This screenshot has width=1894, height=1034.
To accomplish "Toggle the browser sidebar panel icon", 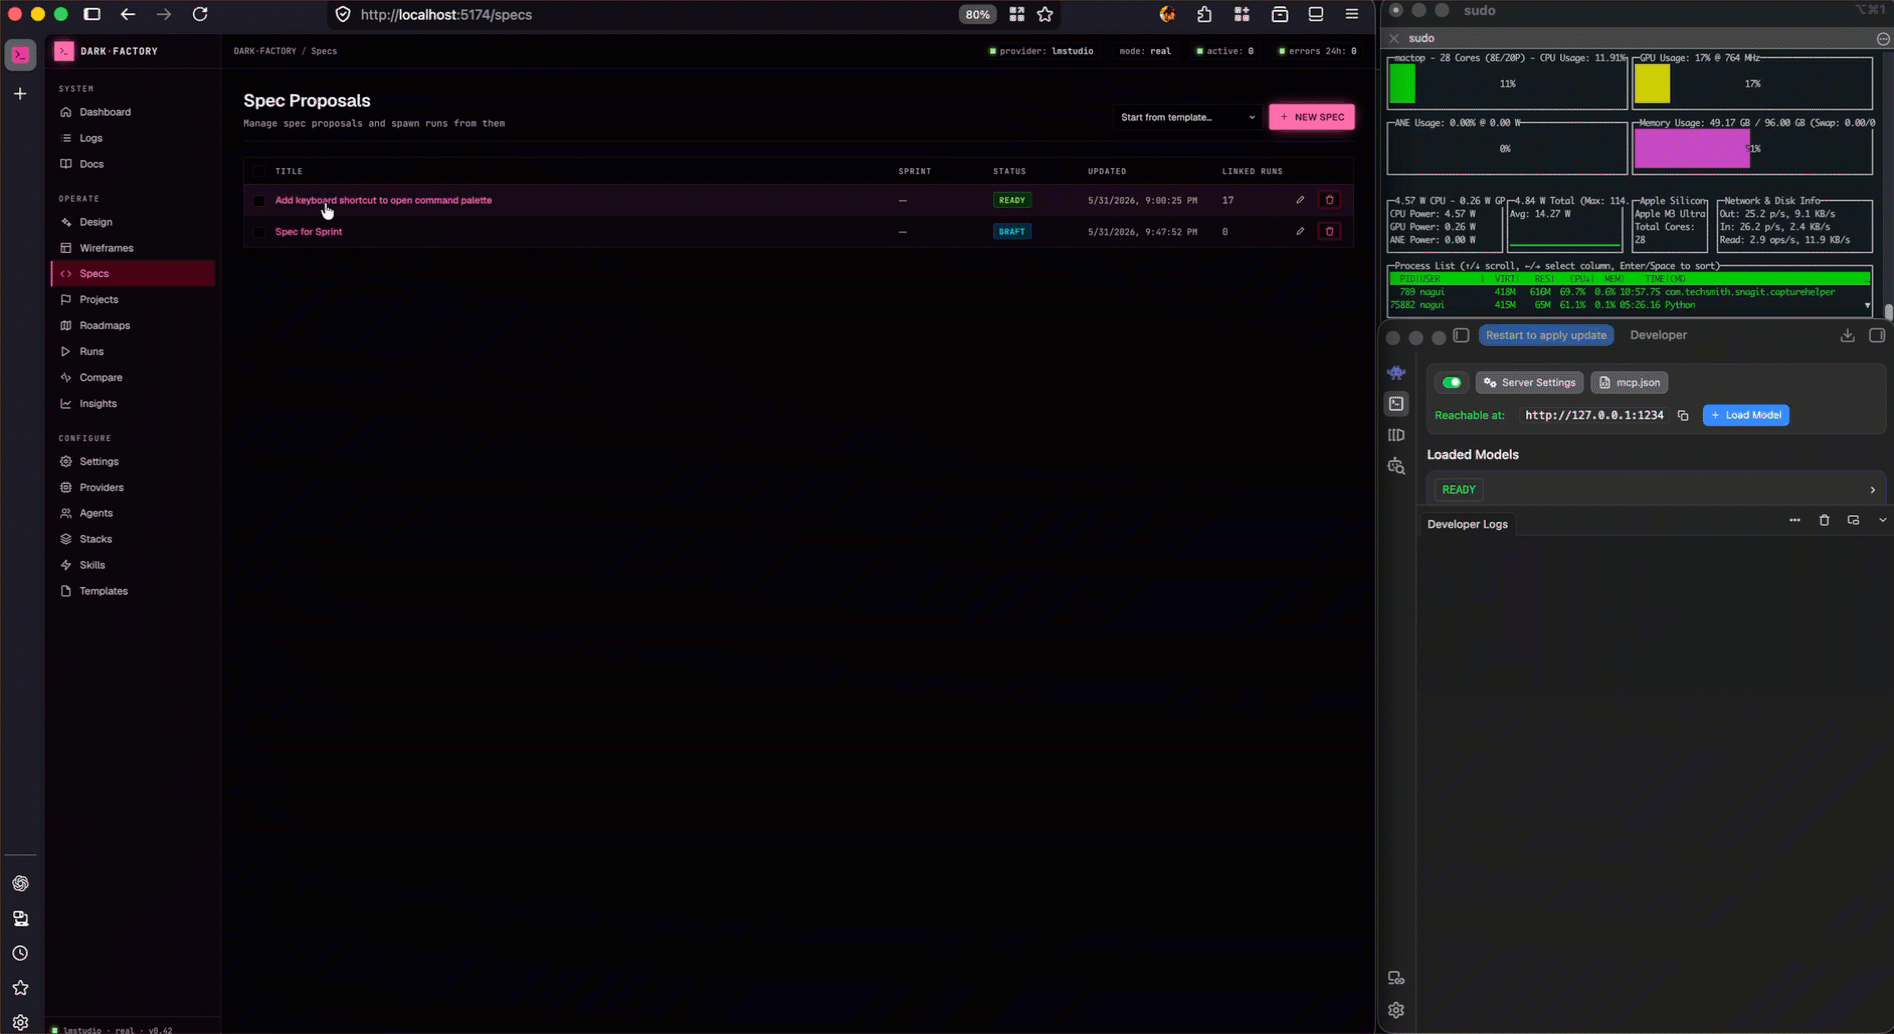I will pyautogui.click(x=92, y=14).
